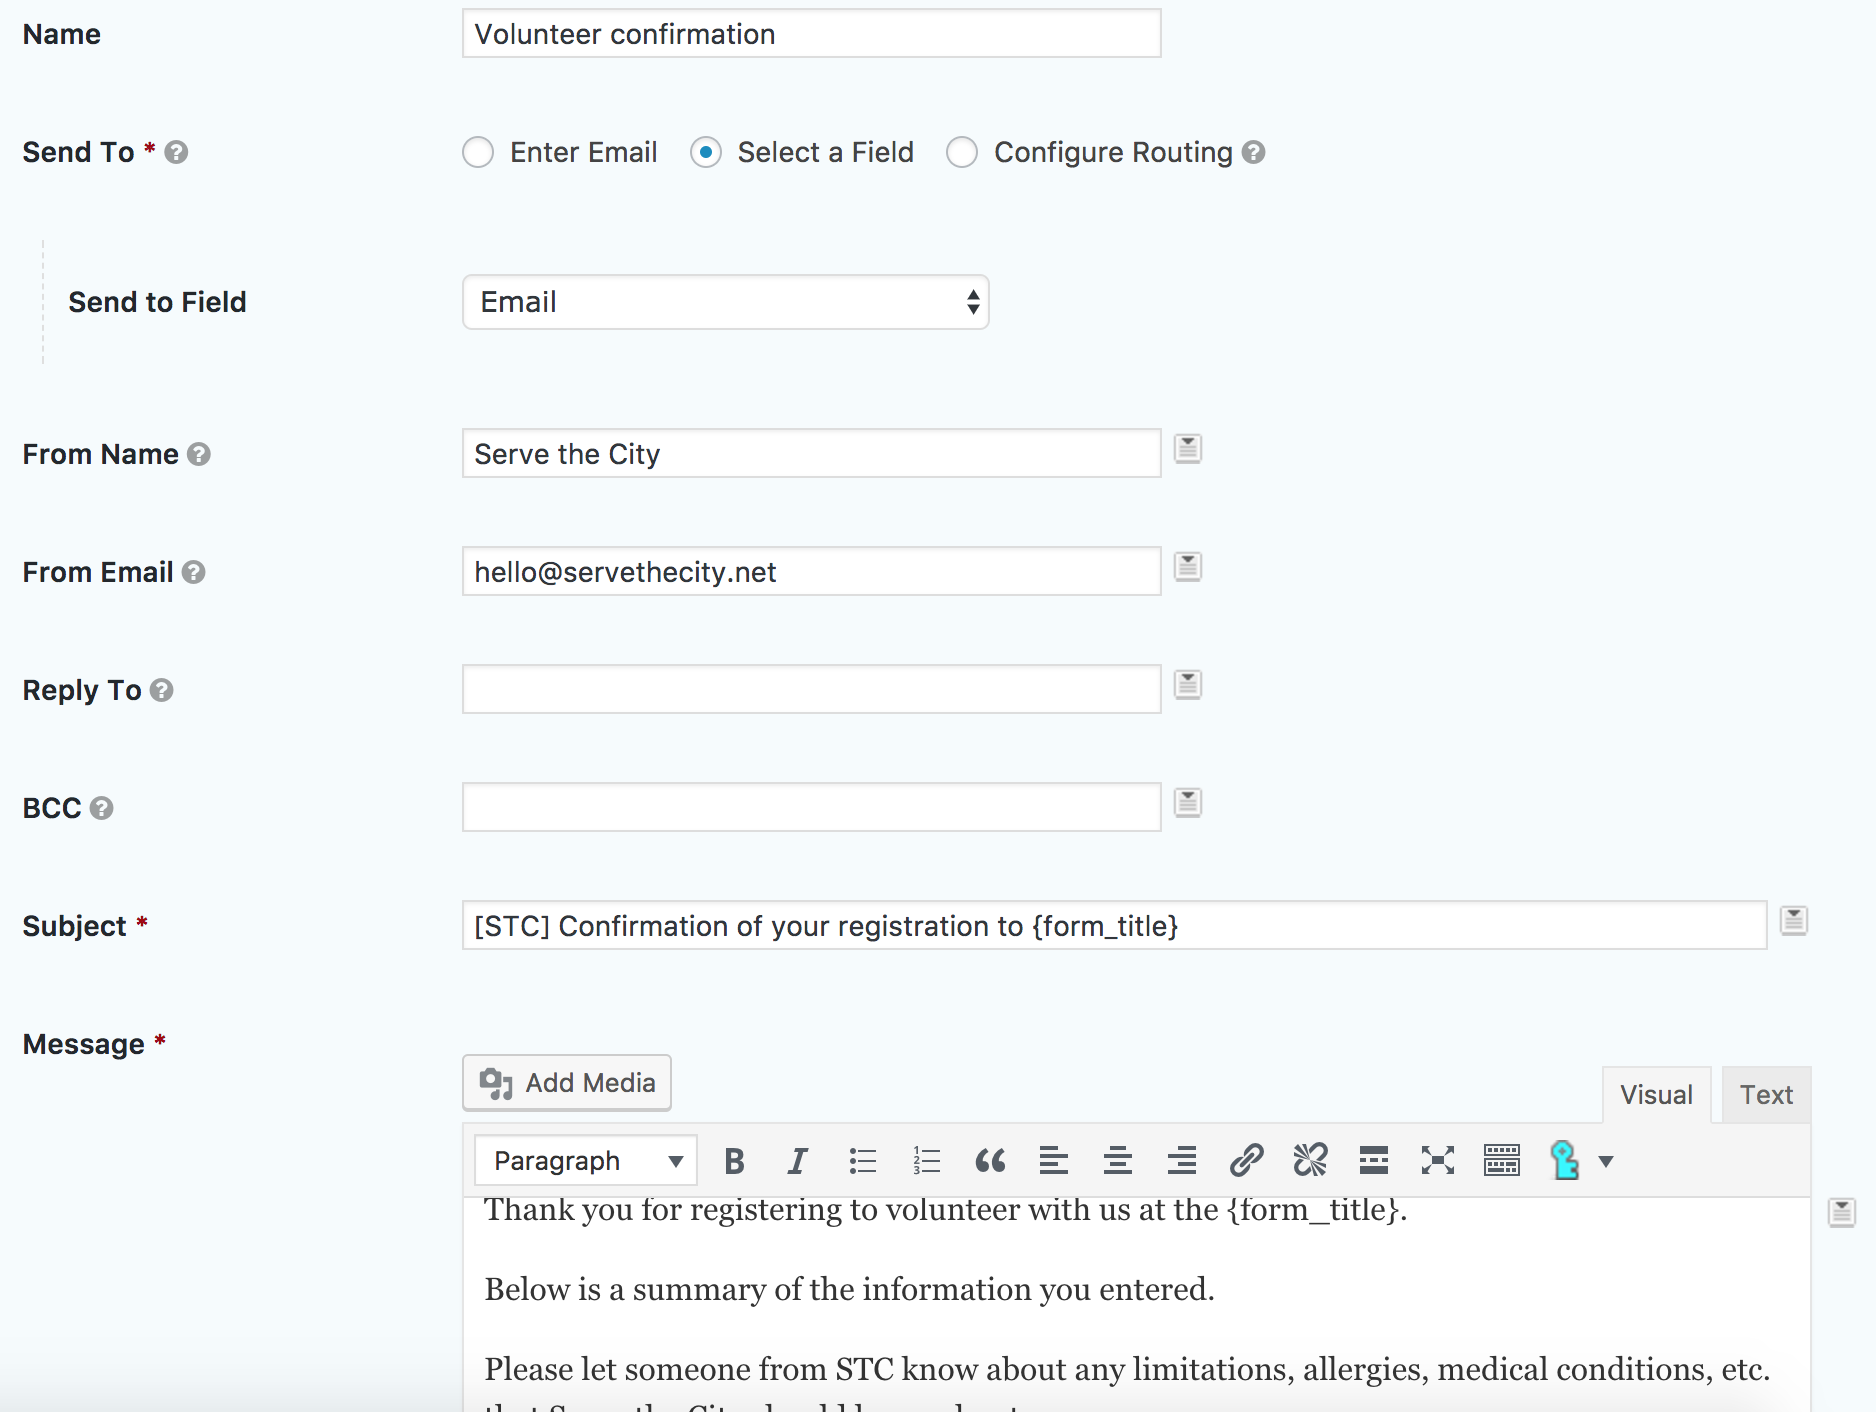This screenshot has height=1412, width=1876.
Task: Open the Send to Field dropdown
Action: 725,302
